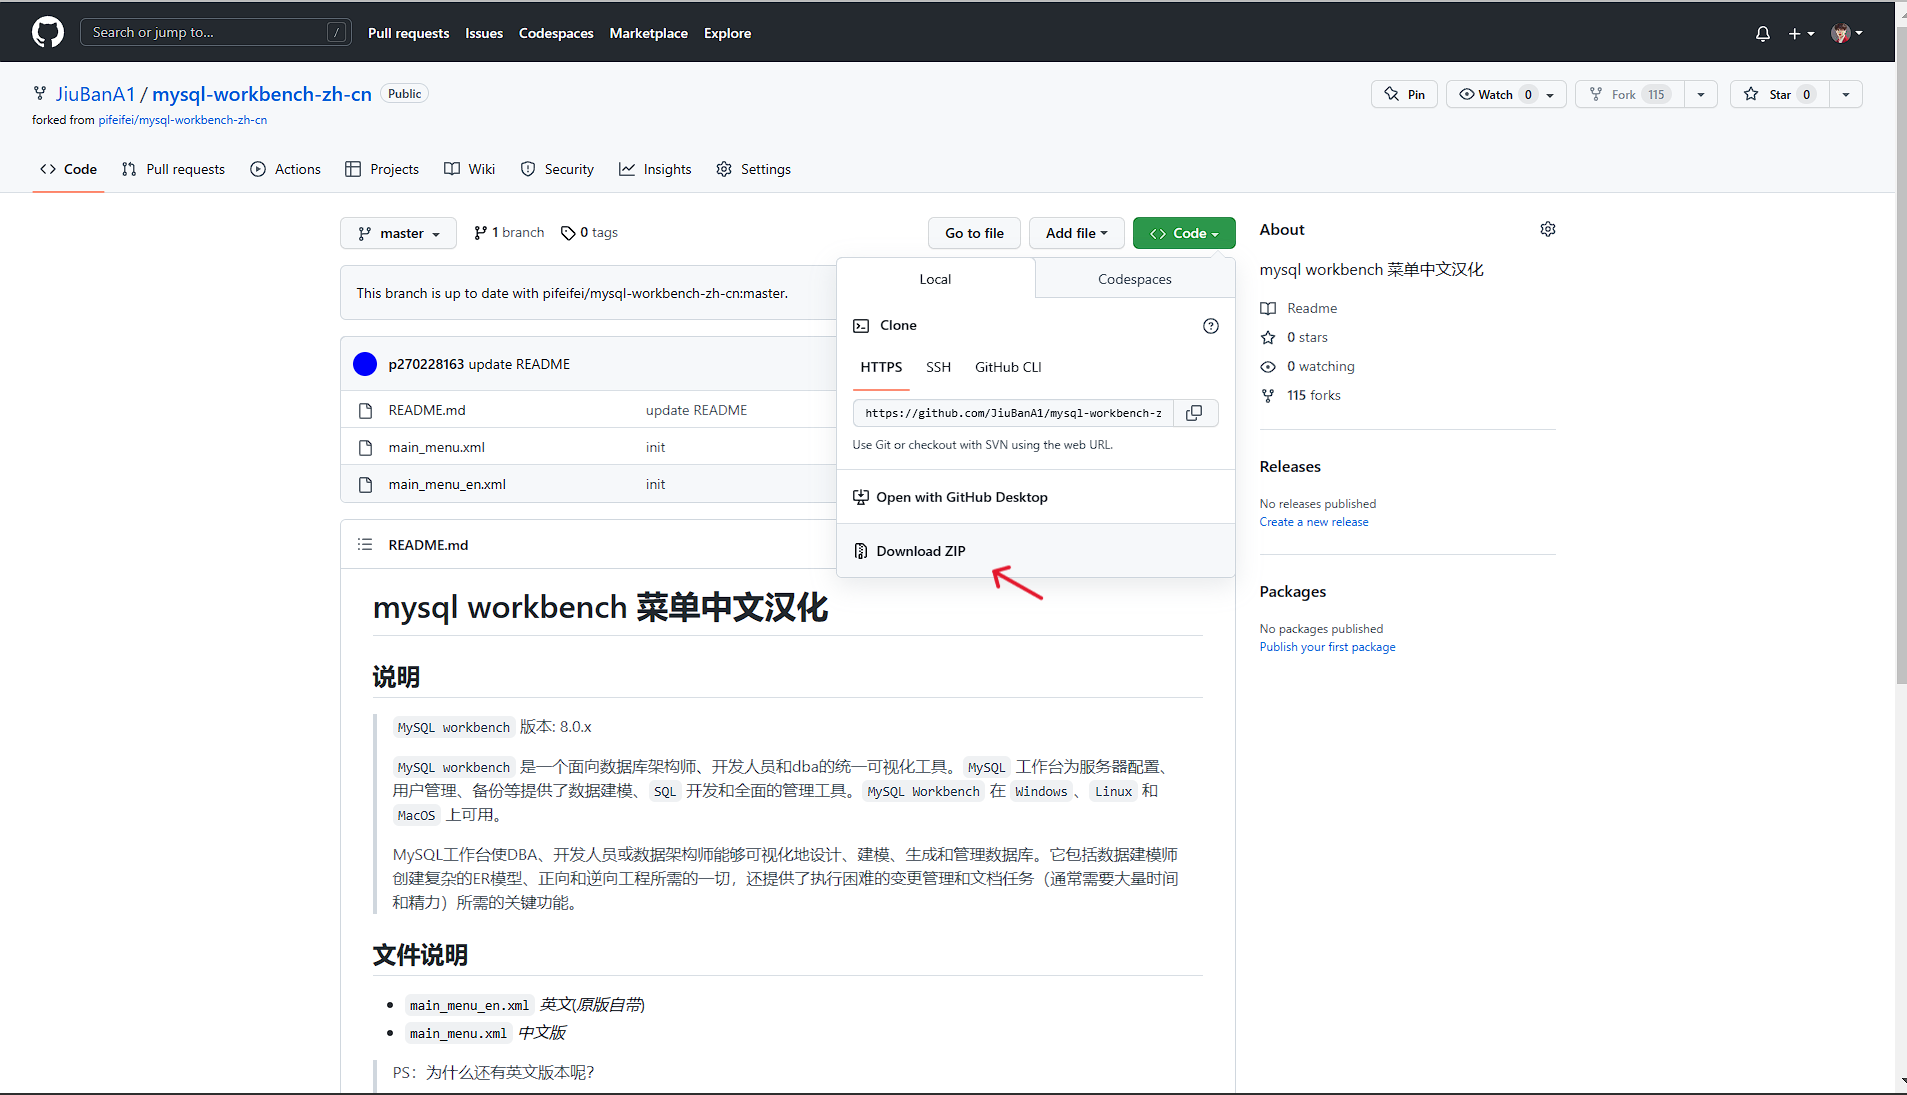Expand the Star lists dropdown arrow
The height and width of the screenshot is (1095, 1907).
[1846, 94]
